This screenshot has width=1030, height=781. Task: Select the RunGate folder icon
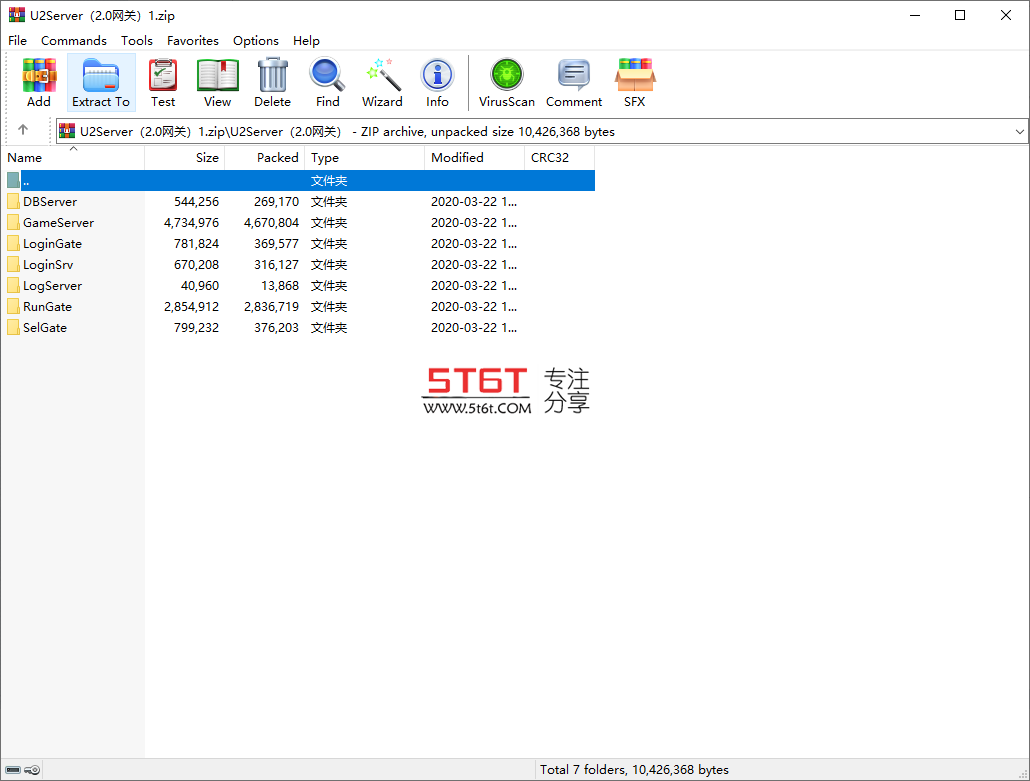click(x=13, y=307)
